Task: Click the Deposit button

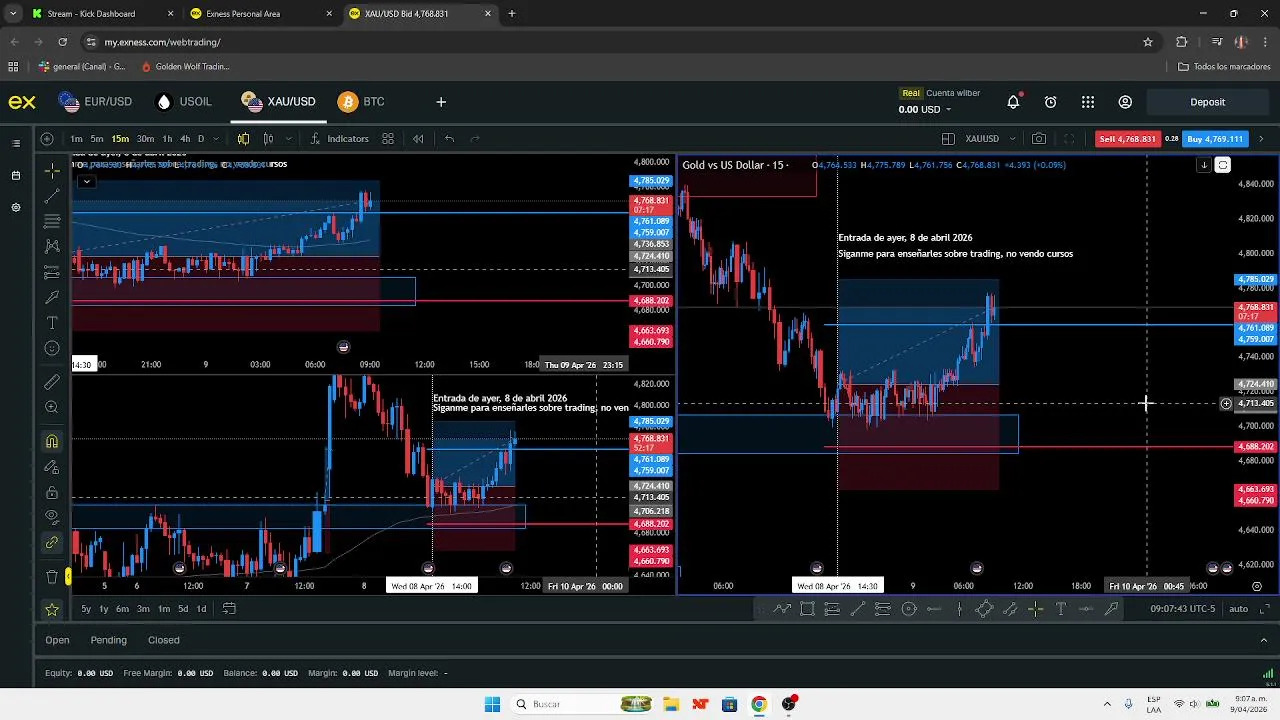Action: point(1207,102)
